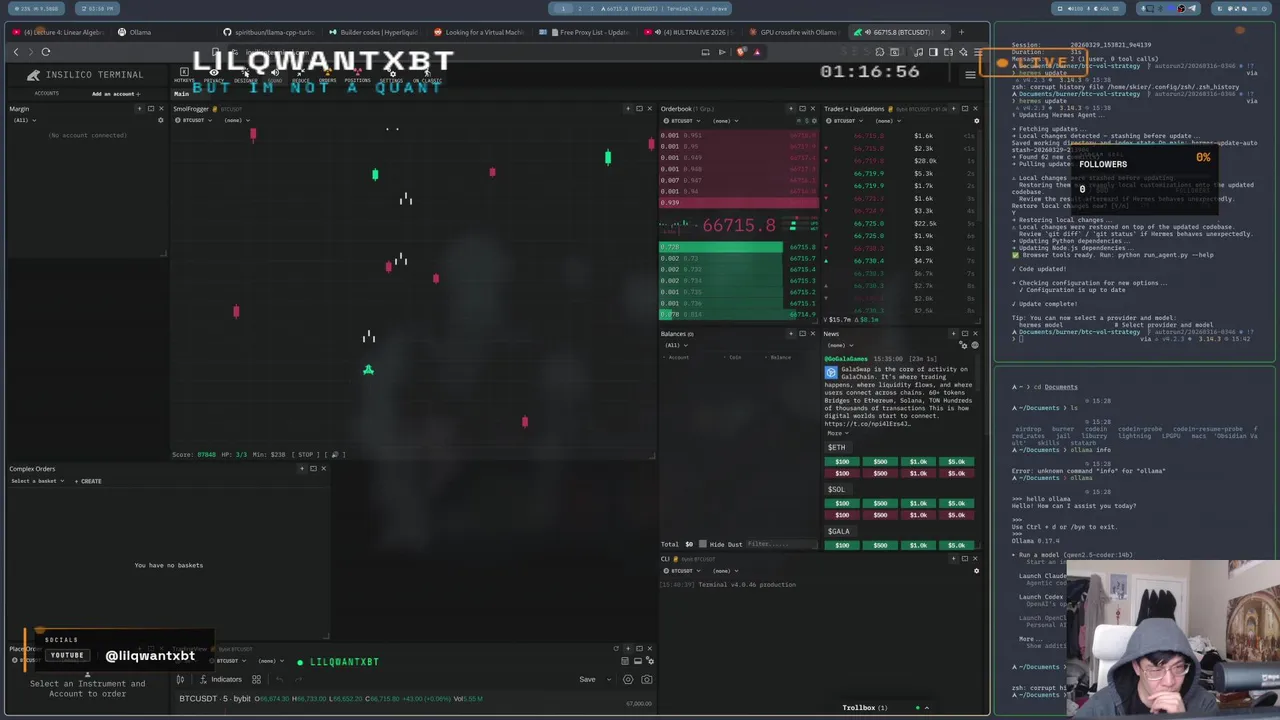This screenshot has width=1280, height=720.
Task: Click the green $500 buy button under $SOL
Action: pyautogui.click(x=880, y=503)
